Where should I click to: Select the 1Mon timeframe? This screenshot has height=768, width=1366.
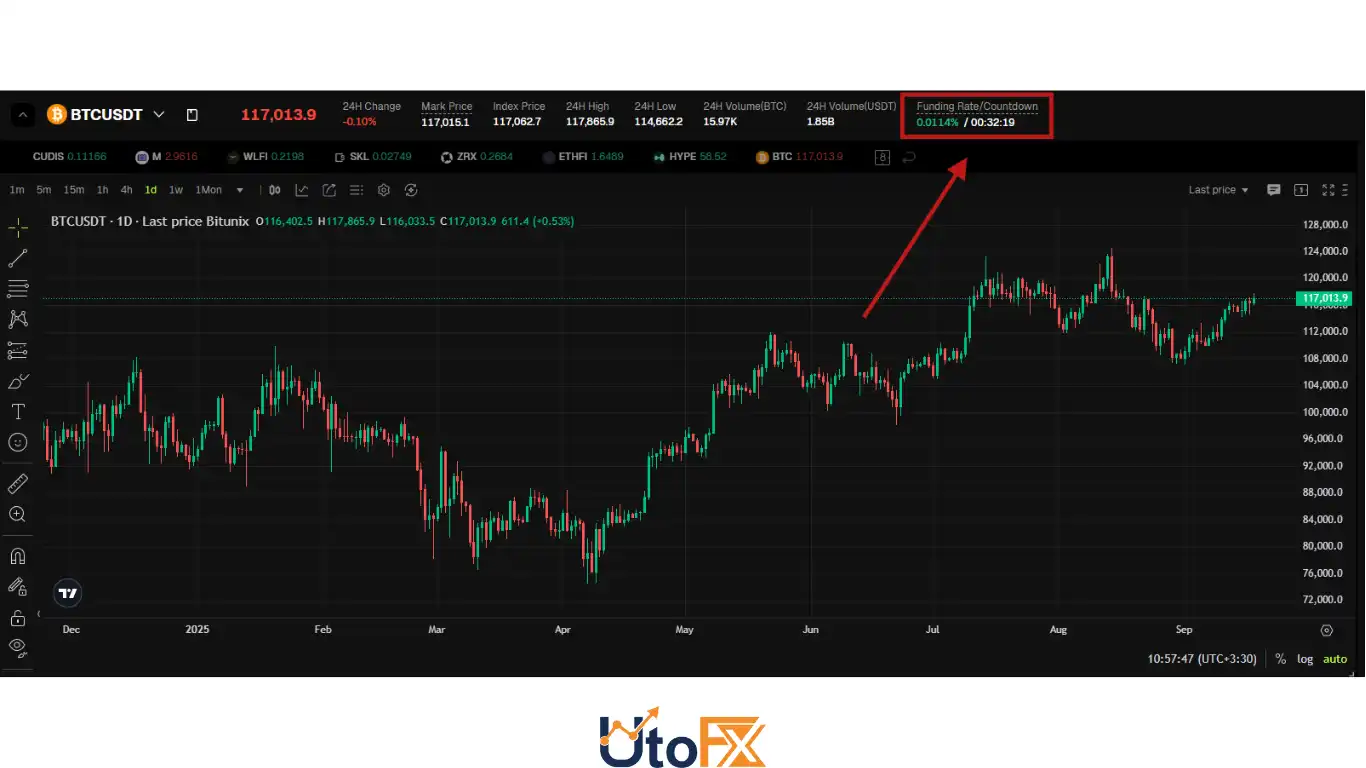click(x=209, y=190)
